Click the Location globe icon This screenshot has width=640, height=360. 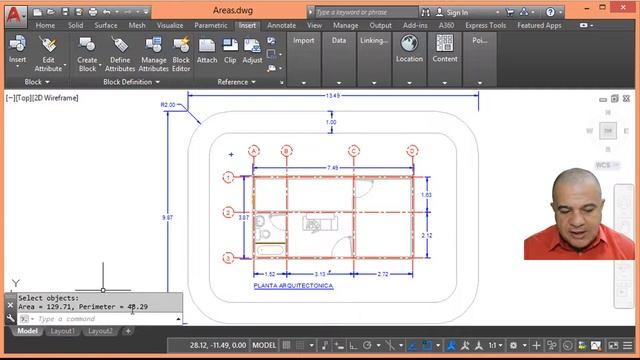pos(409,43)
